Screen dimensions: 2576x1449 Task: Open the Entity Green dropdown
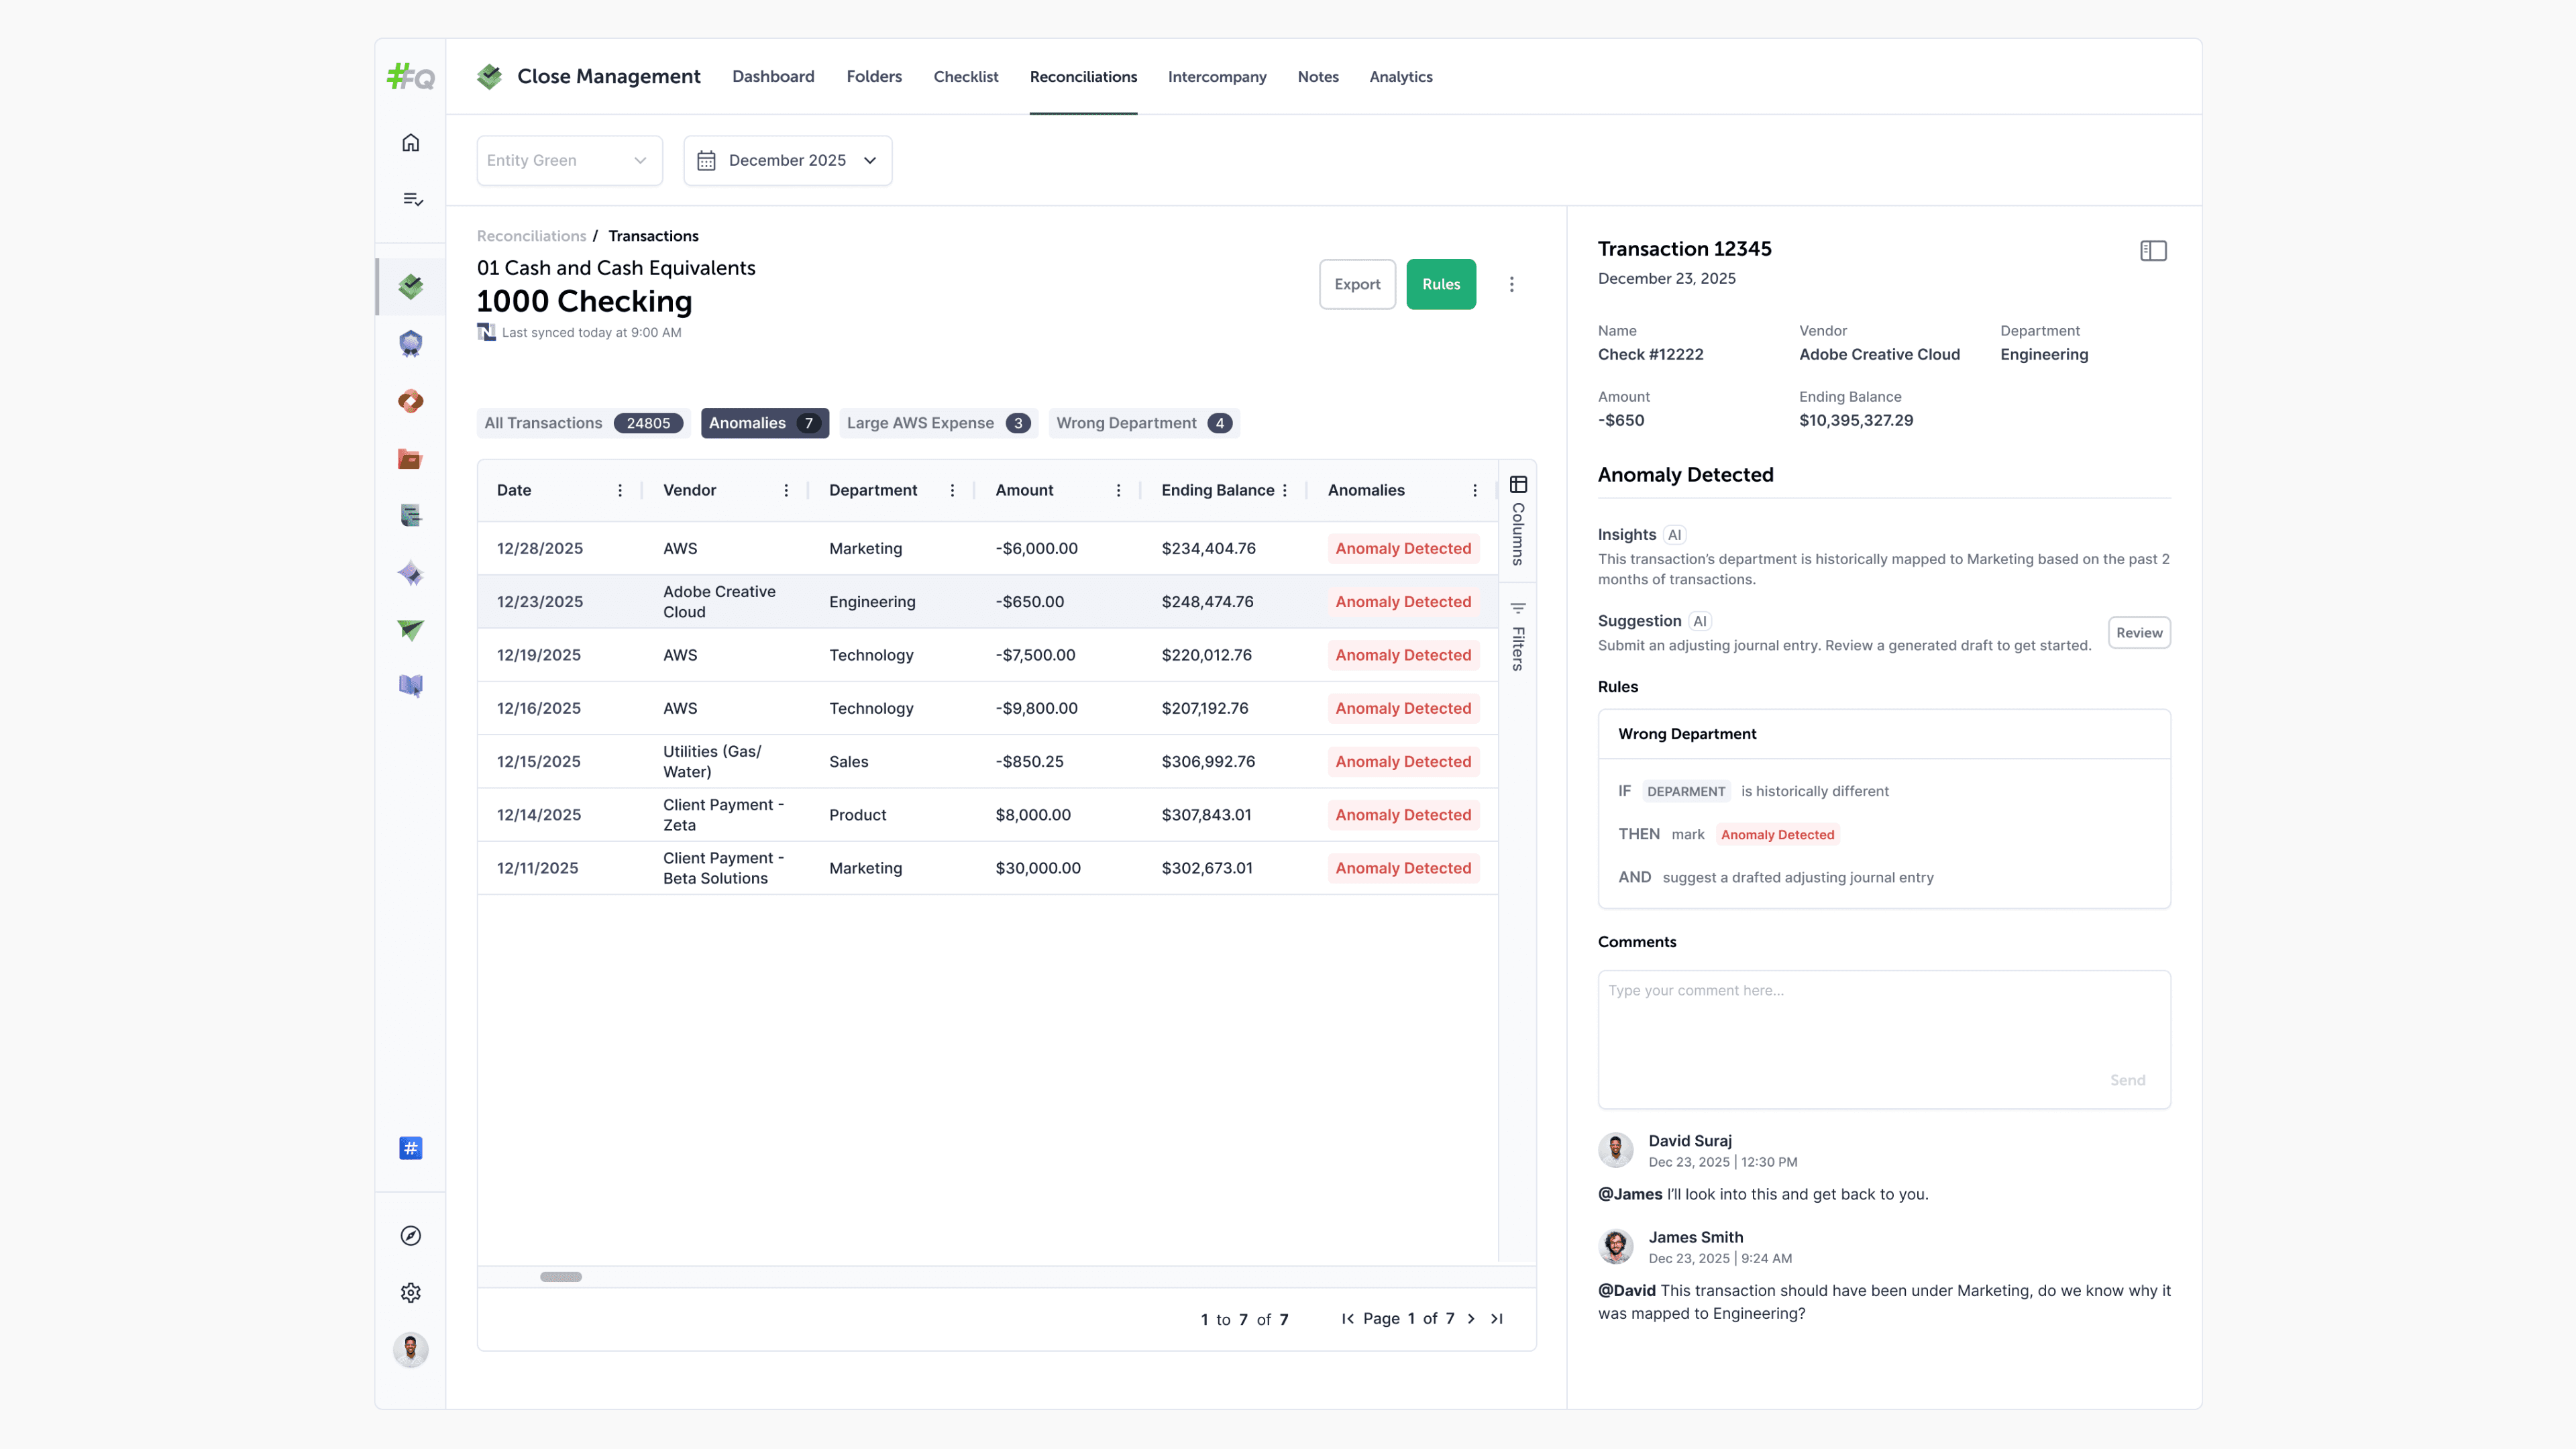pyautogui.click(x=568, y=160)
